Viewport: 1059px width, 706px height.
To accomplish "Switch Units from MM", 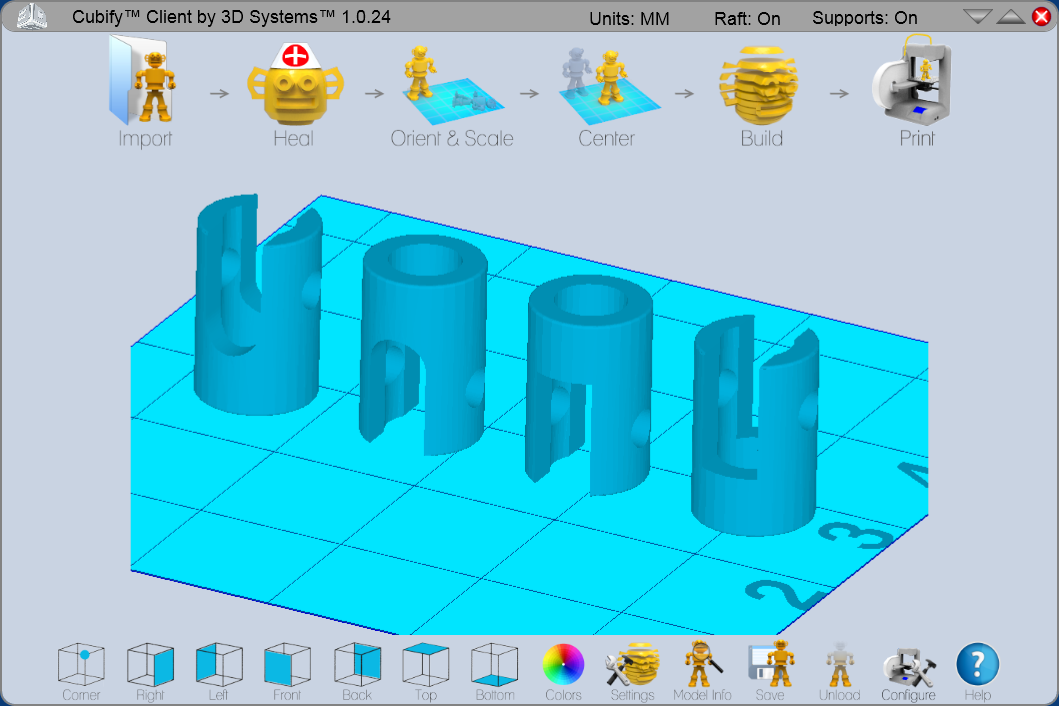I will tap(629, 17).
